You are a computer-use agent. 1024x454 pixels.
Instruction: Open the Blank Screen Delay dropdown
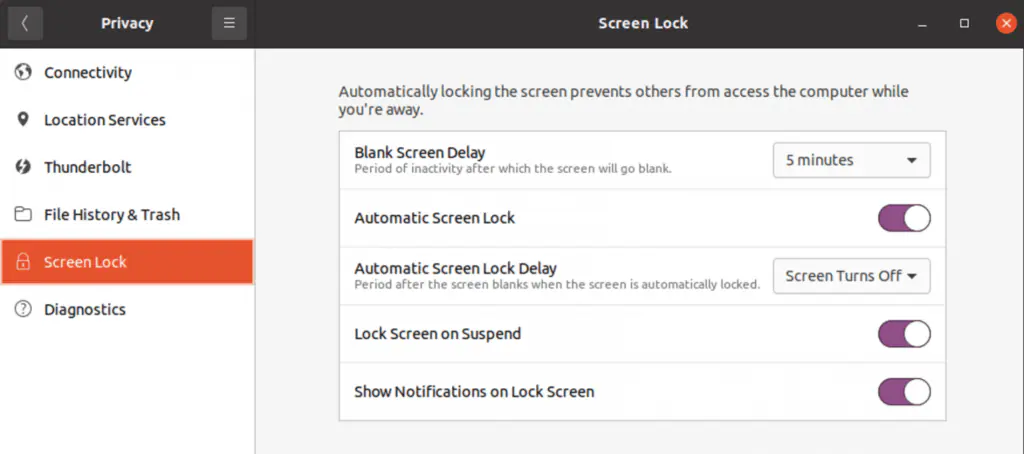tap(851, 160)
